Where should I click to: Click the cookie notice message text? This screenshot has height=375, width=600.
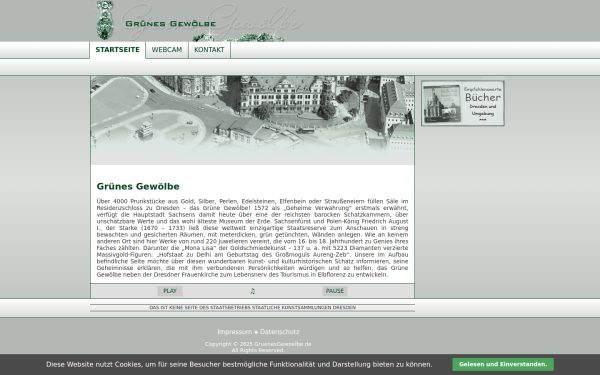pos(239,365)
